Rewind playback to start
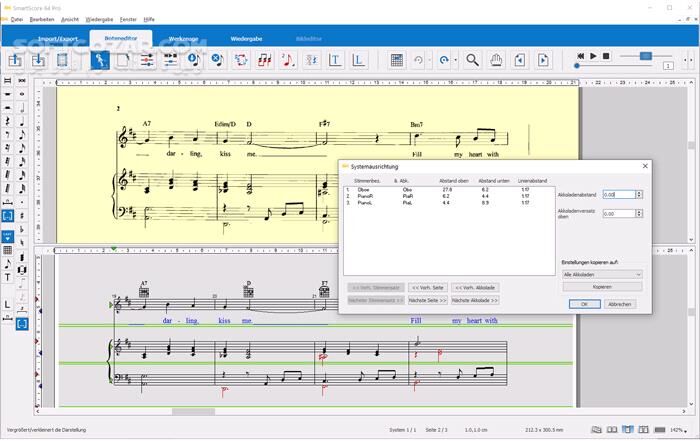Image resolution: width=700 pixels, height=441 pixels. tap(580, 56)
